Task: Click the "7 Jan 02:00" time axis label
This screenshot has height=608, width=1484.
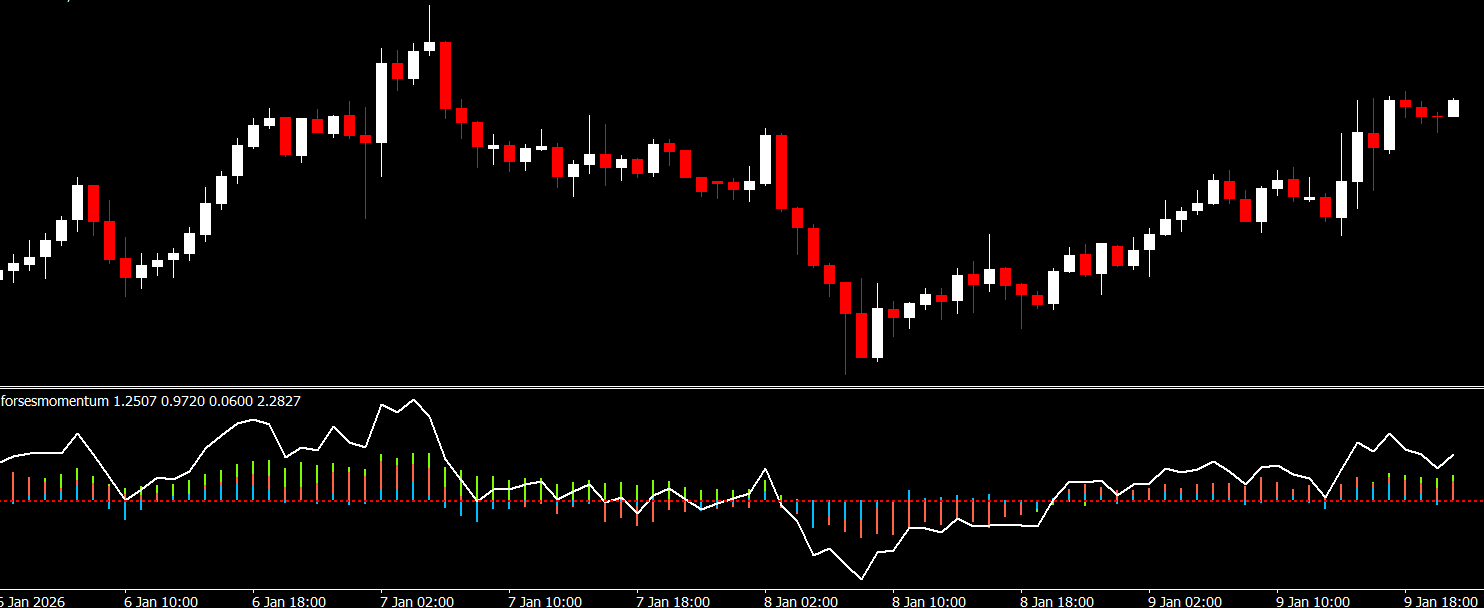Action: 418,601
